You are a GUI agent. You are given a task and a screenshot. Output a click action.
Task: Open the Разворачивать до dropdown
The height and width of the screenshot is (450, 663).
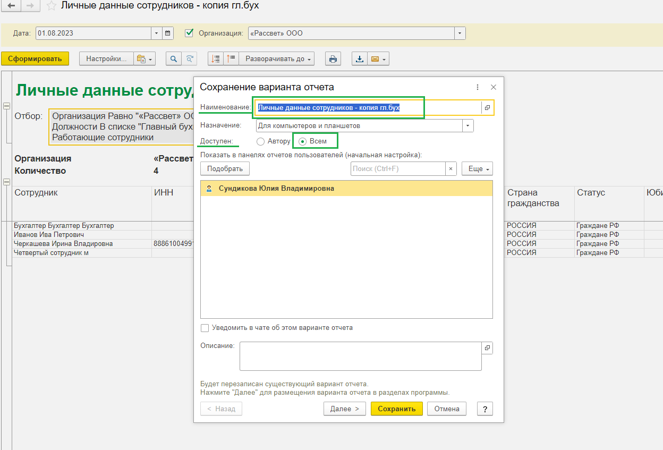(x=278, y=59)
